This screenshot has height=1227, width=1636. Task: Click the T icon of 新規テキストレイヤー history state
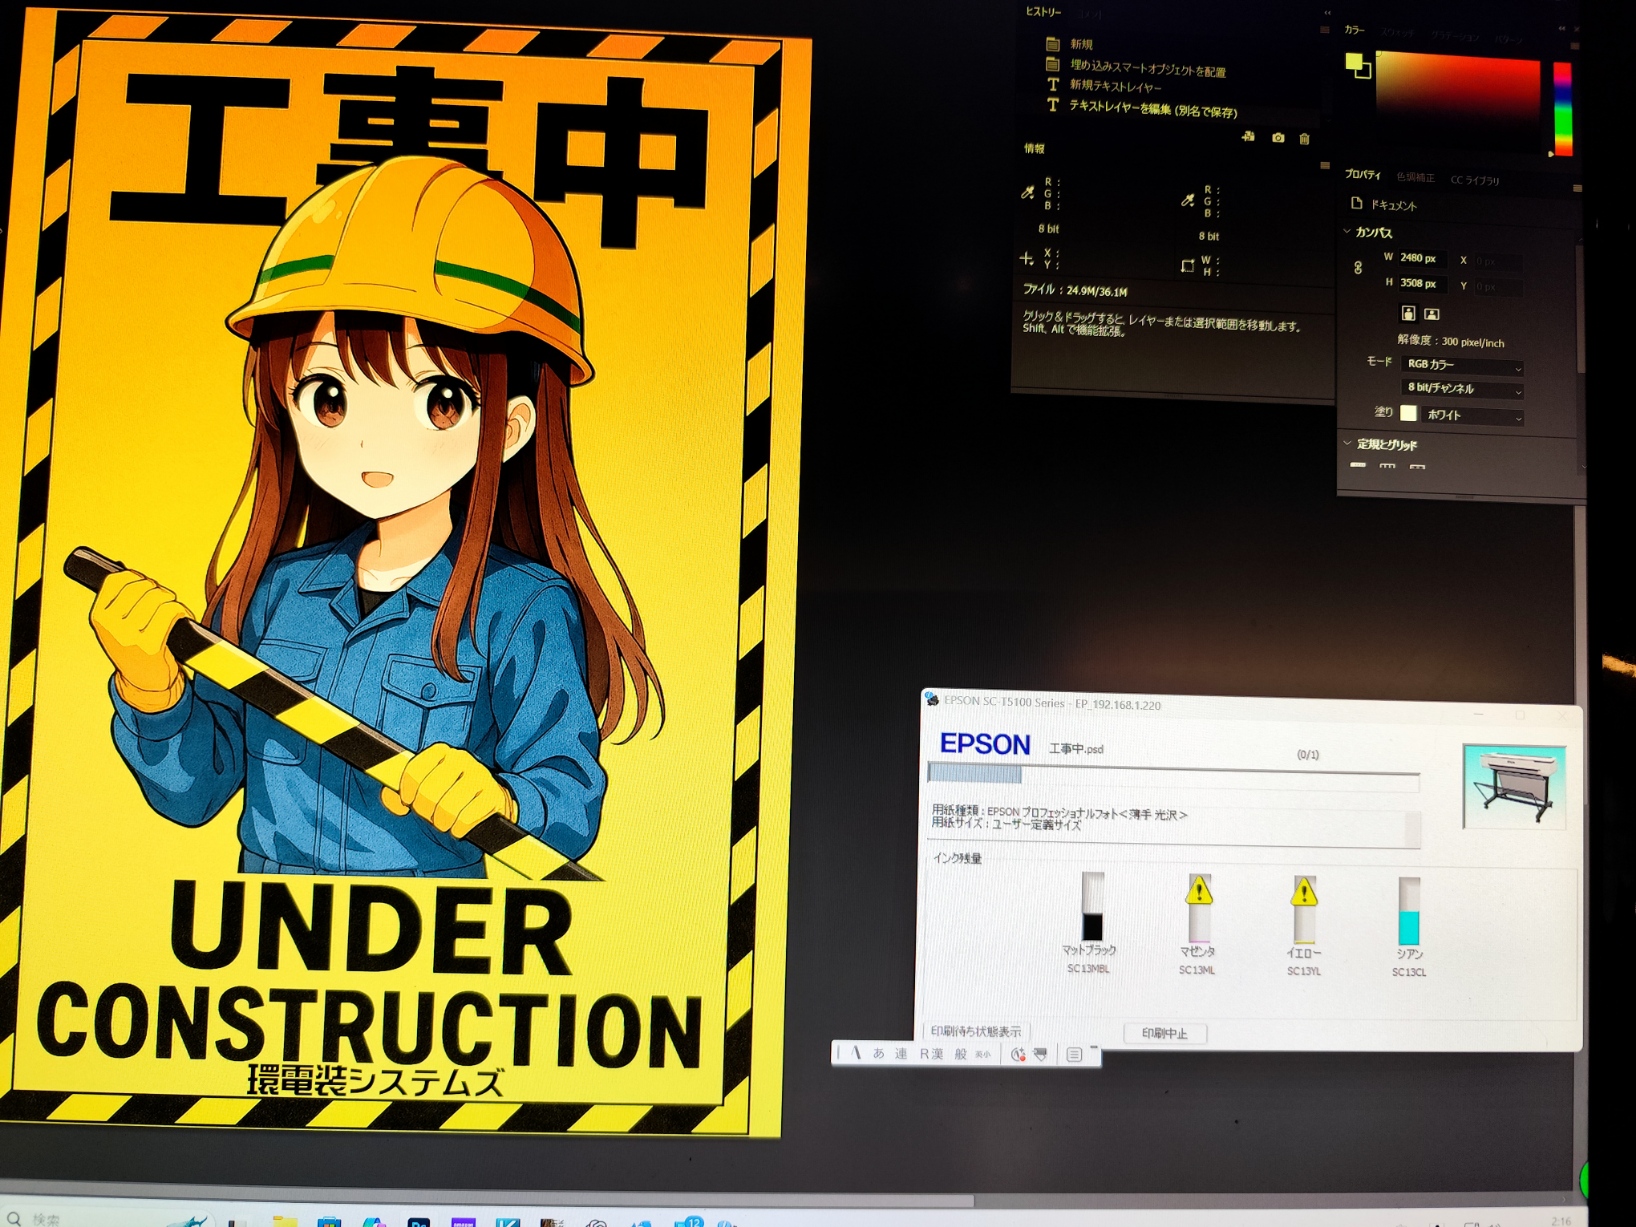1053,85
